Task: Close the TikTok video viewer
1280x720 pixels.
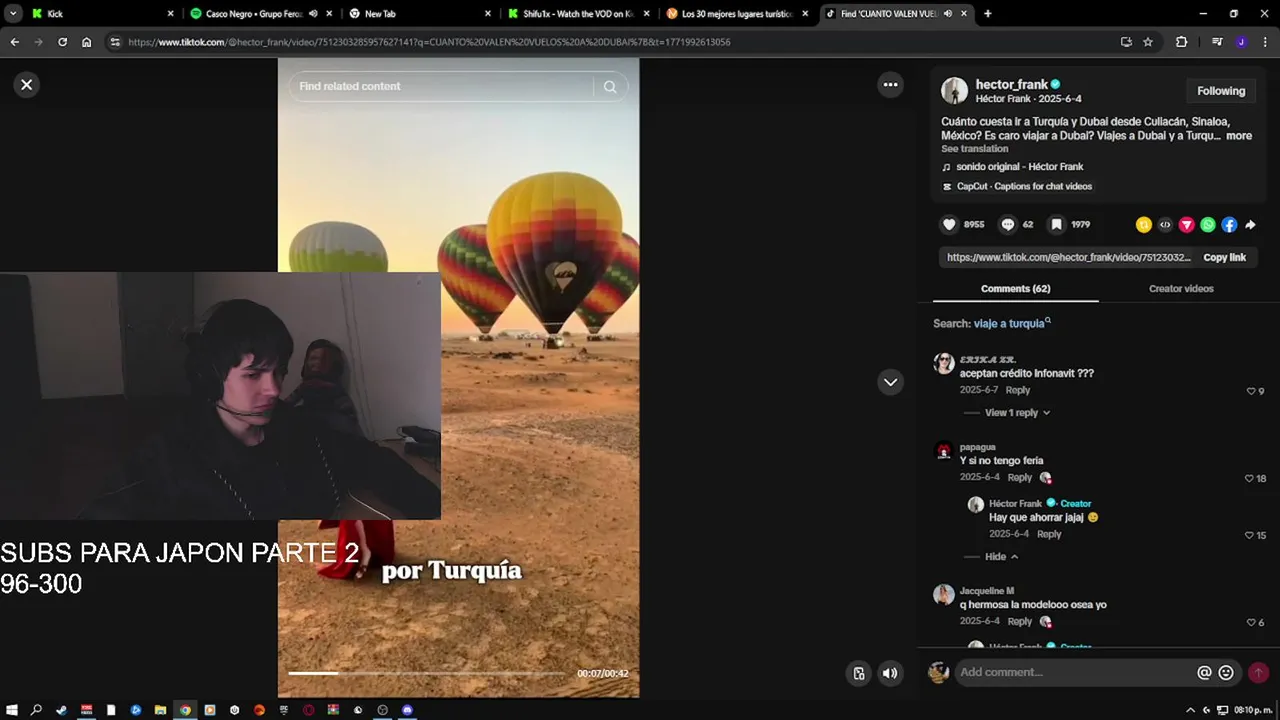Action: tap(27, 85)
